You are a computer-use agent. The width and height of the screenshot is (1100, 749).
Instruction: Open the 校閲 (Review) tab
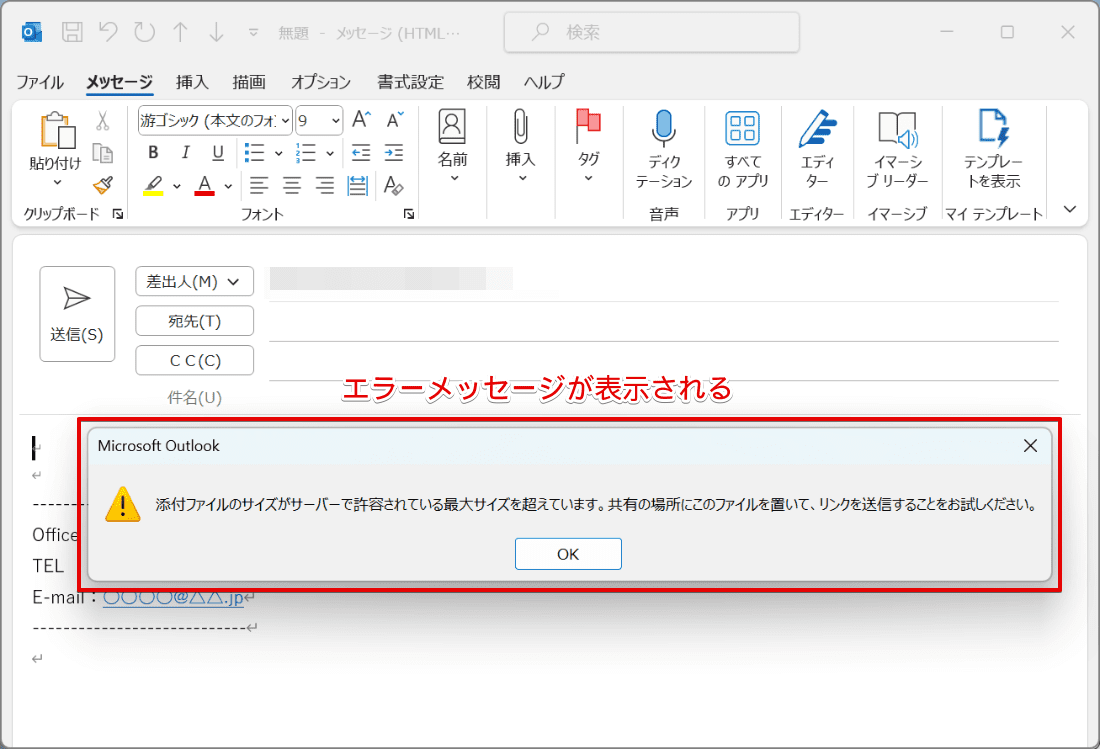484,82
